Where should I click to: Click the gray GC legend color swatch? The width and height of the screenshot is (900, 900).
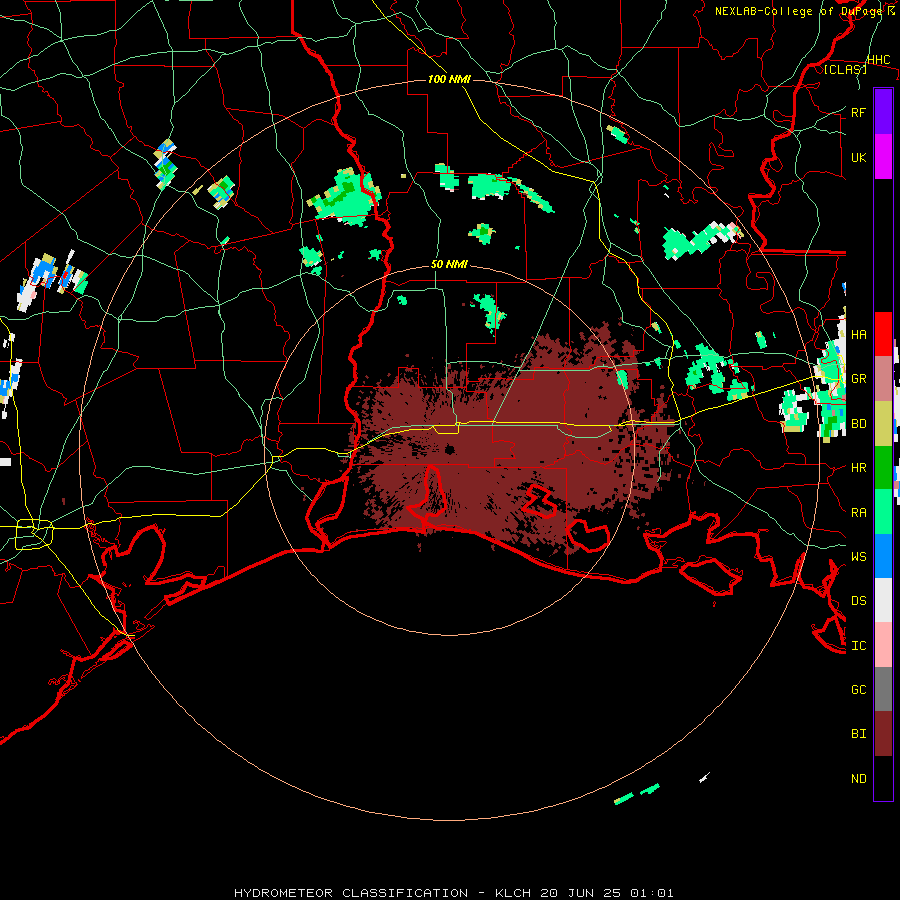883,689
